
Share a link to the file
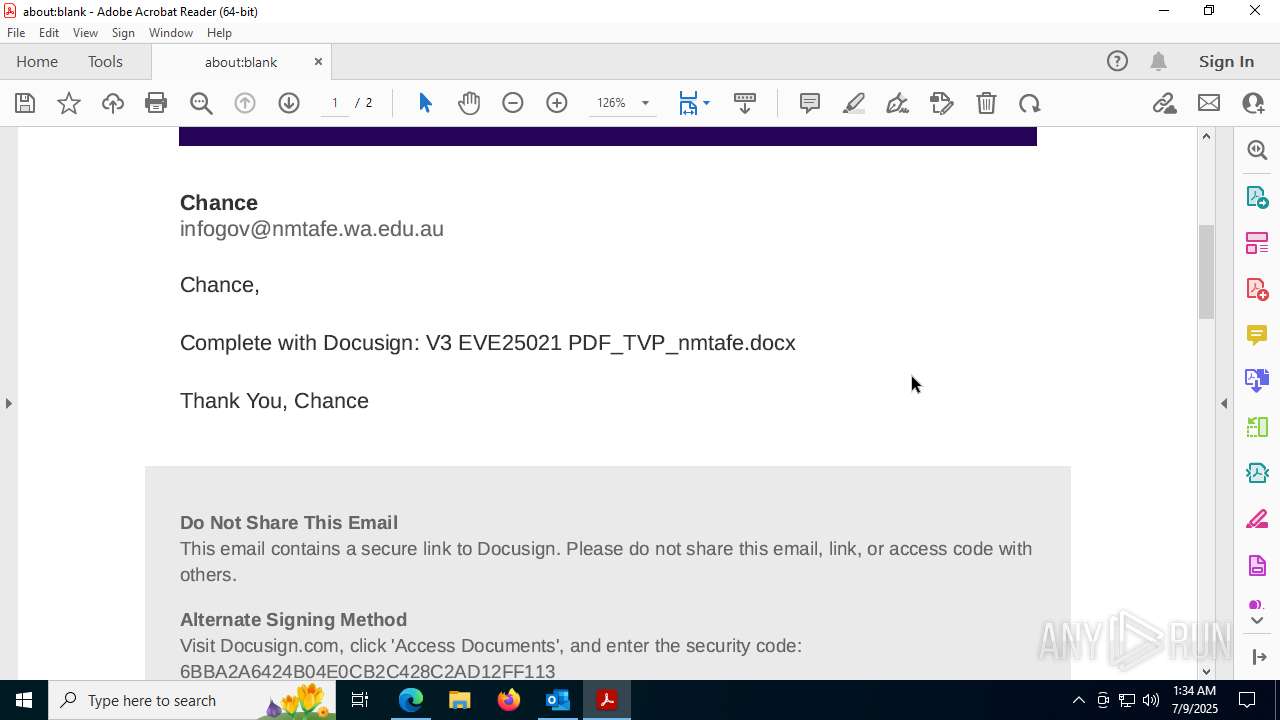coord(1164,103)
